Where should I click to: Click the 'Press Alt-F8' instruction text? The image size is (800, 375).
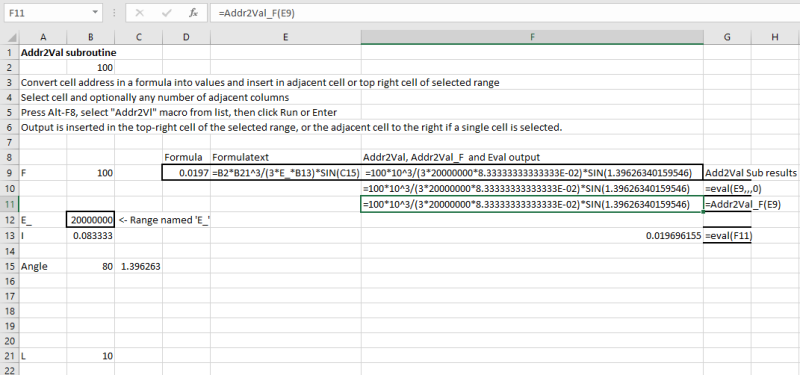coord(179,112)
